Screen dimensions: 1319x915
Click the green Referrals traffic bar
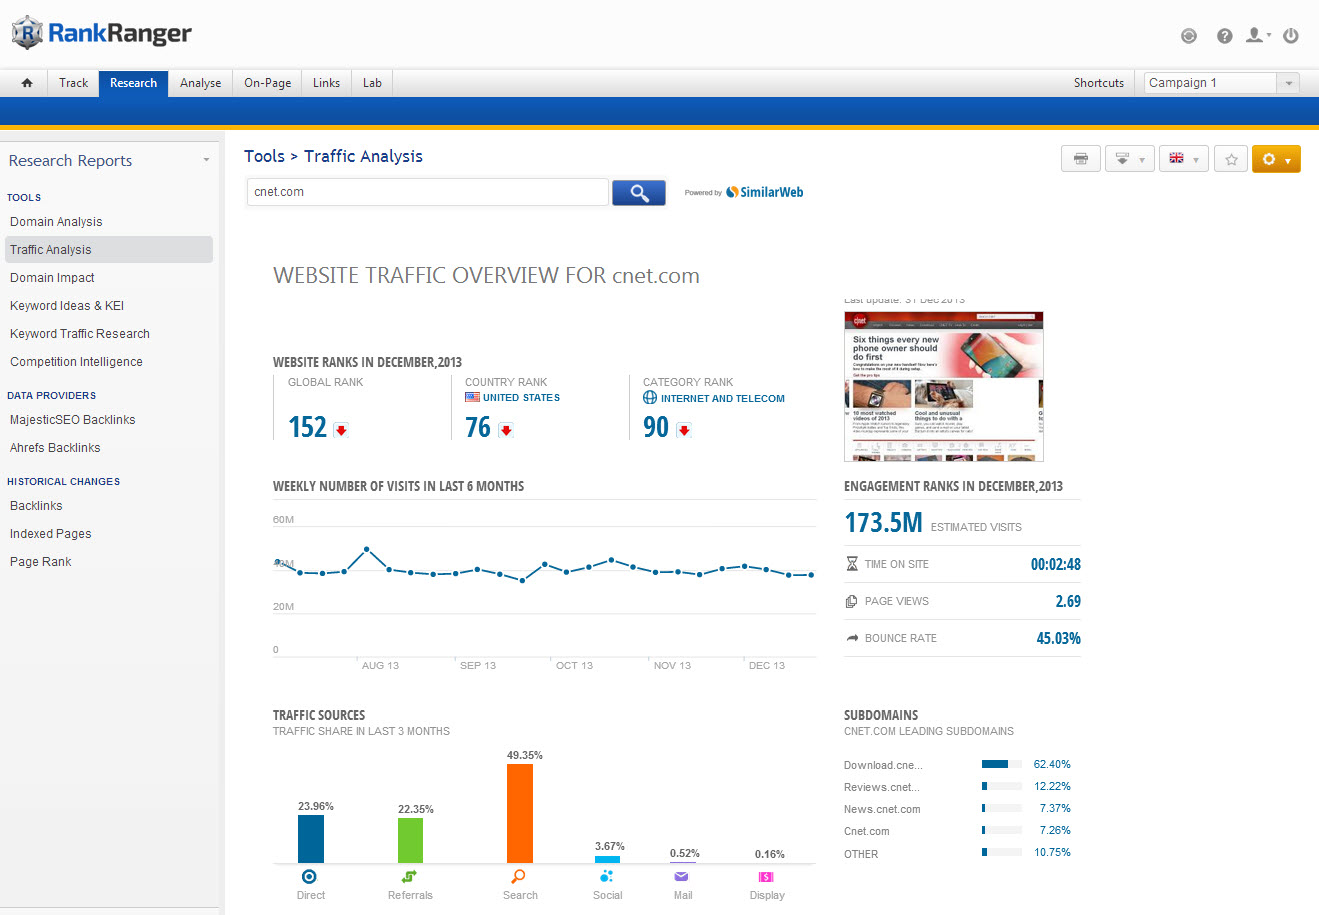(410, 841)
